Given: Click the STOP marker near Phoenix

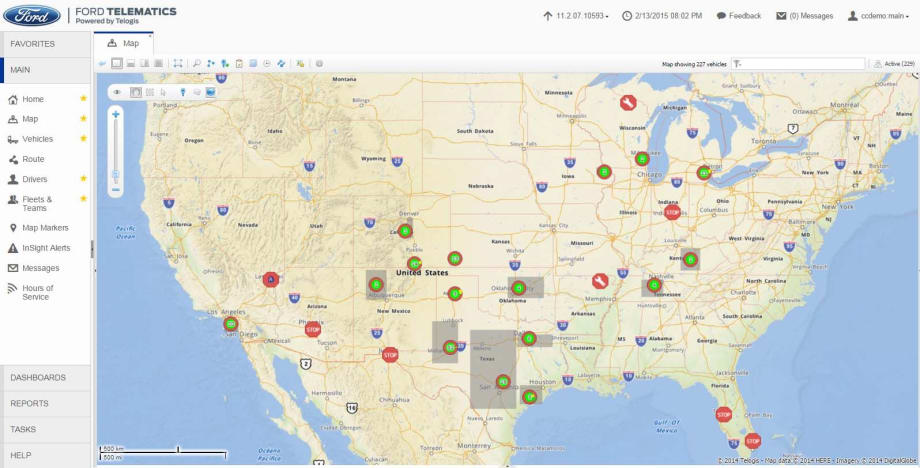Looking at the screenshot, I should point(313,329).
